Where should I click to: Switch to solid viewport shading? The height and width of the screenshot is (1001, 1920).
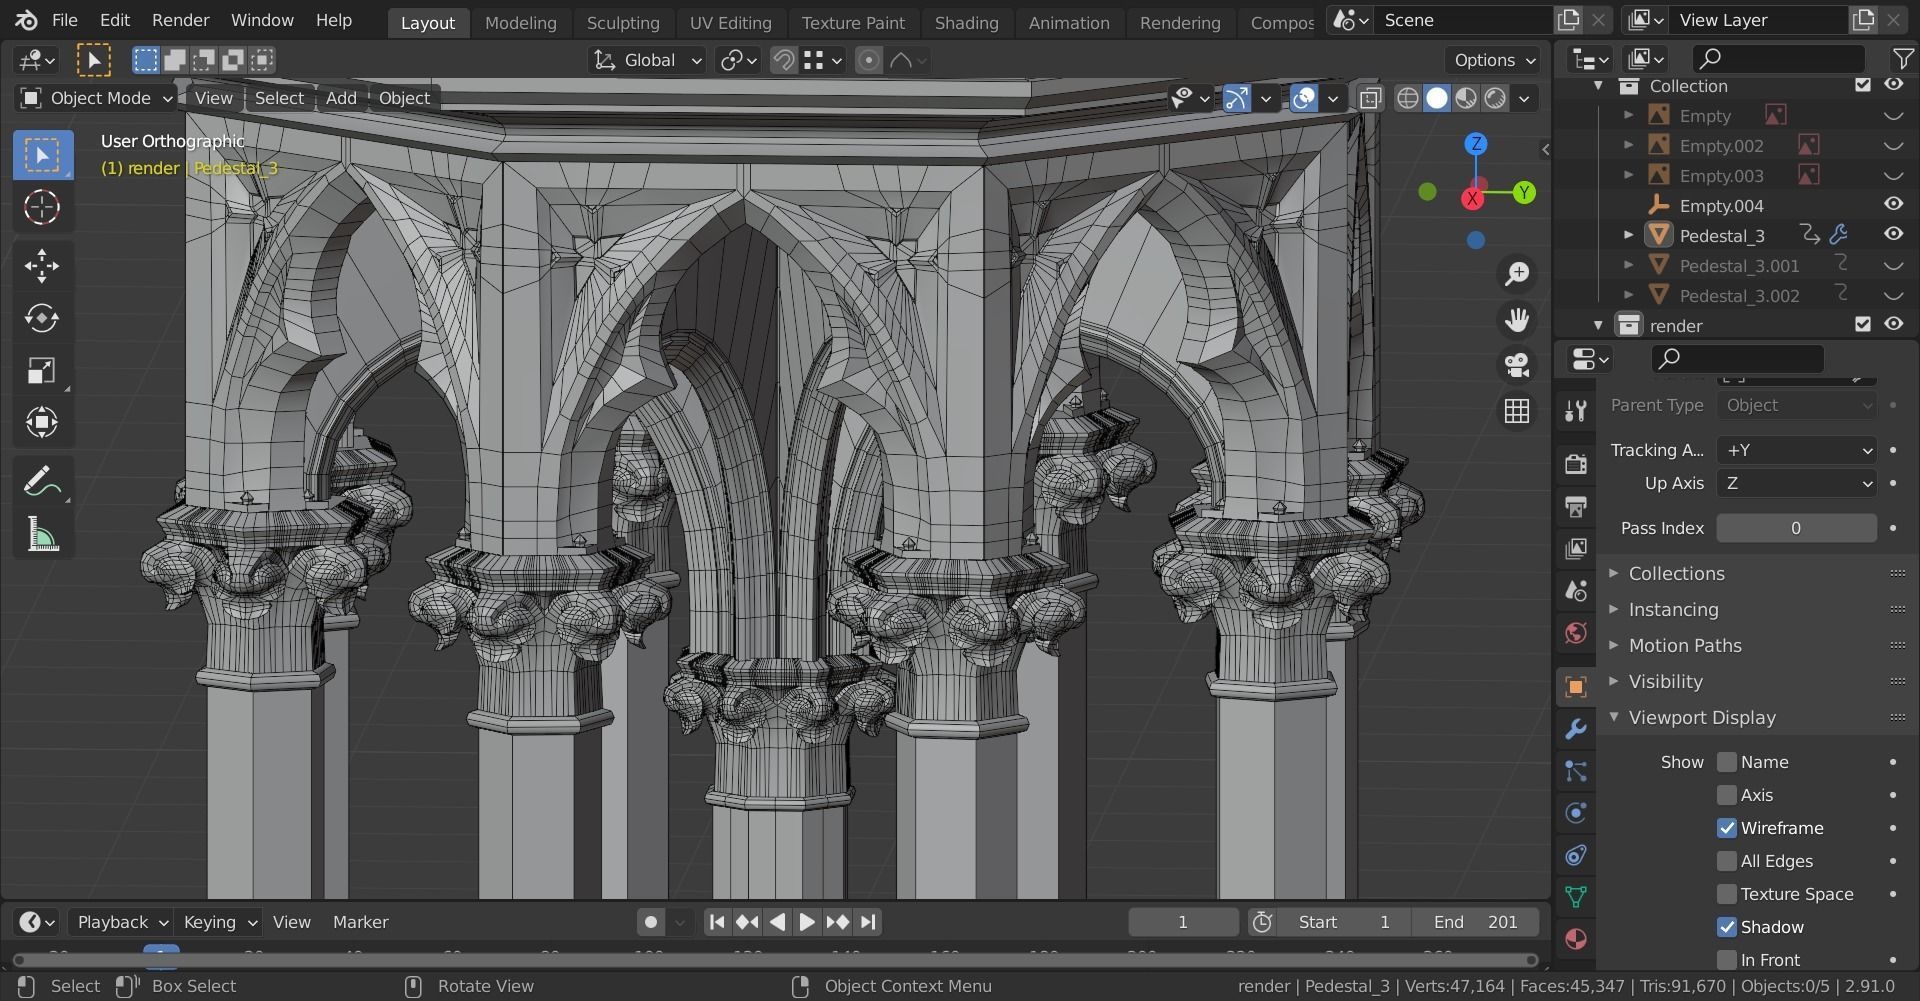(x=1437, y=98)
